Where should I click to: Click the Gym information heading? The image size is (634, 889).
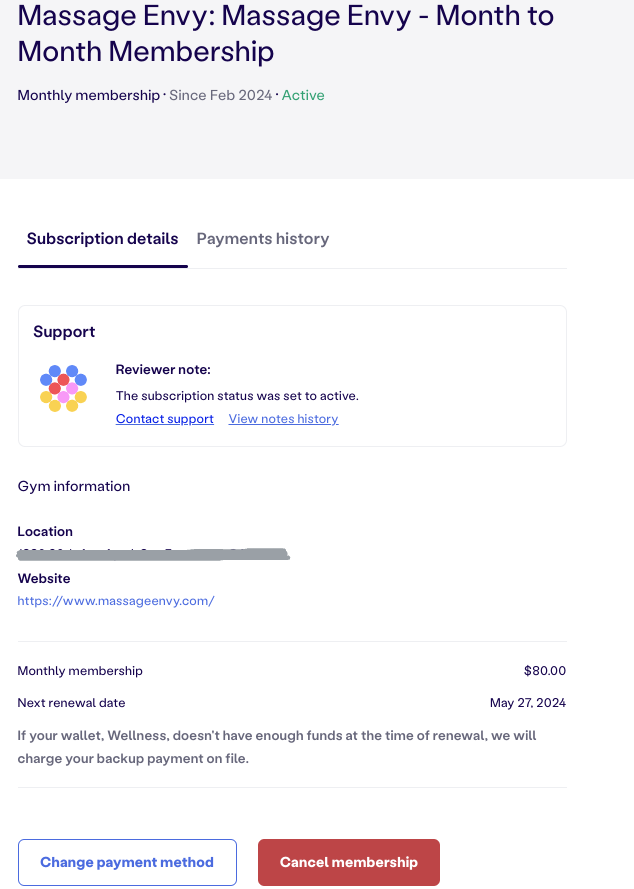(x=74, y=486)
